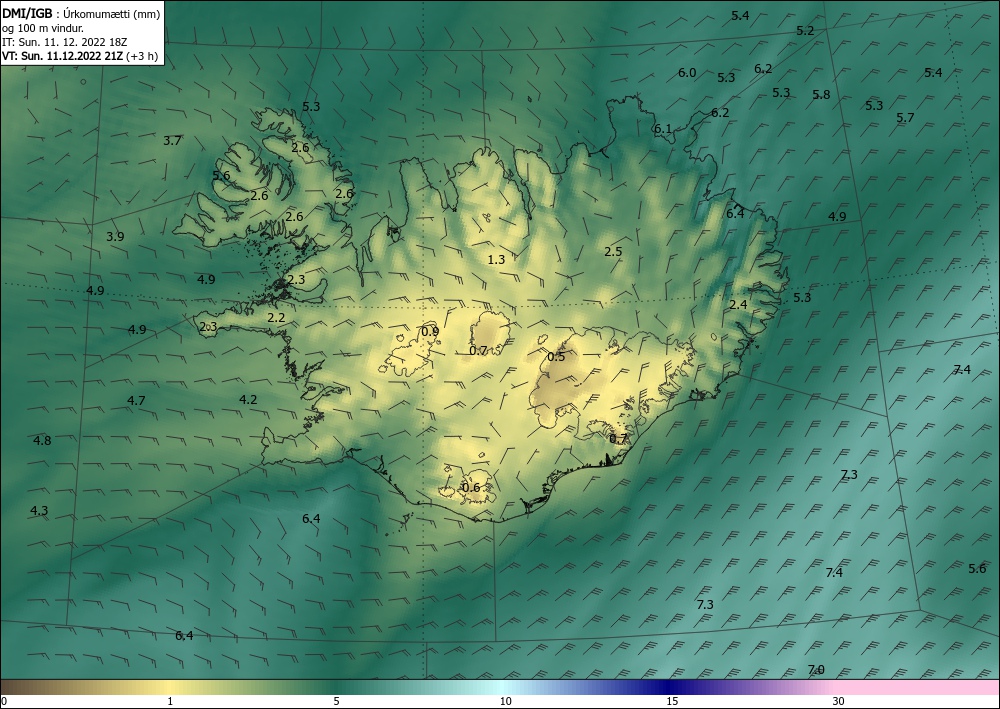
Task: Click the 'DMI/IGB : Úrkomumætti (mm)' title line
Action: pos(81,13)
